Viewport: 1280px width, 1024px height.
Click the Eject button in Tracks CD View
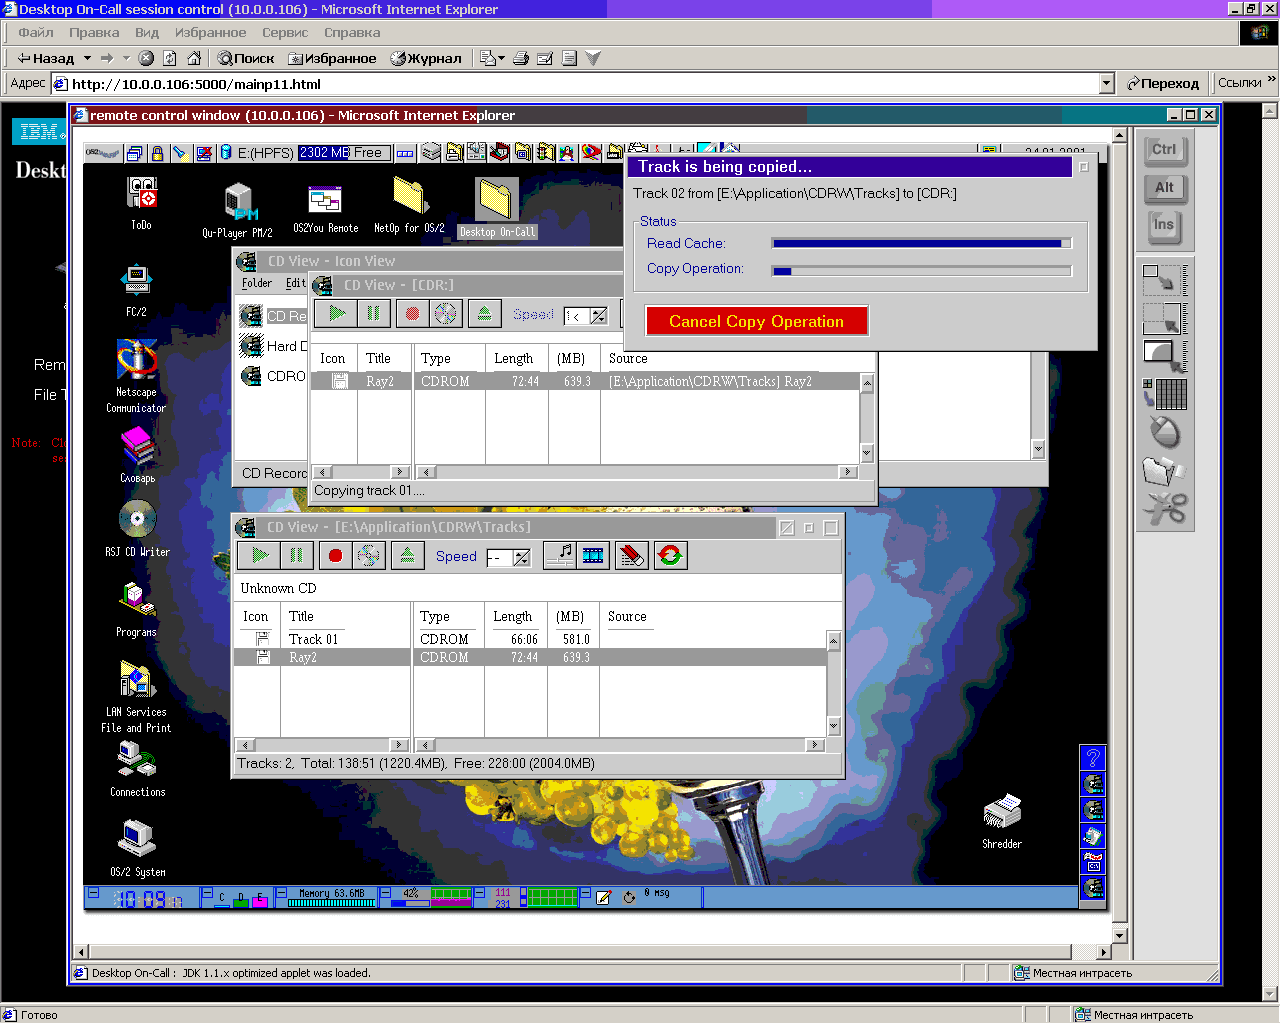(x=407, y=555)
